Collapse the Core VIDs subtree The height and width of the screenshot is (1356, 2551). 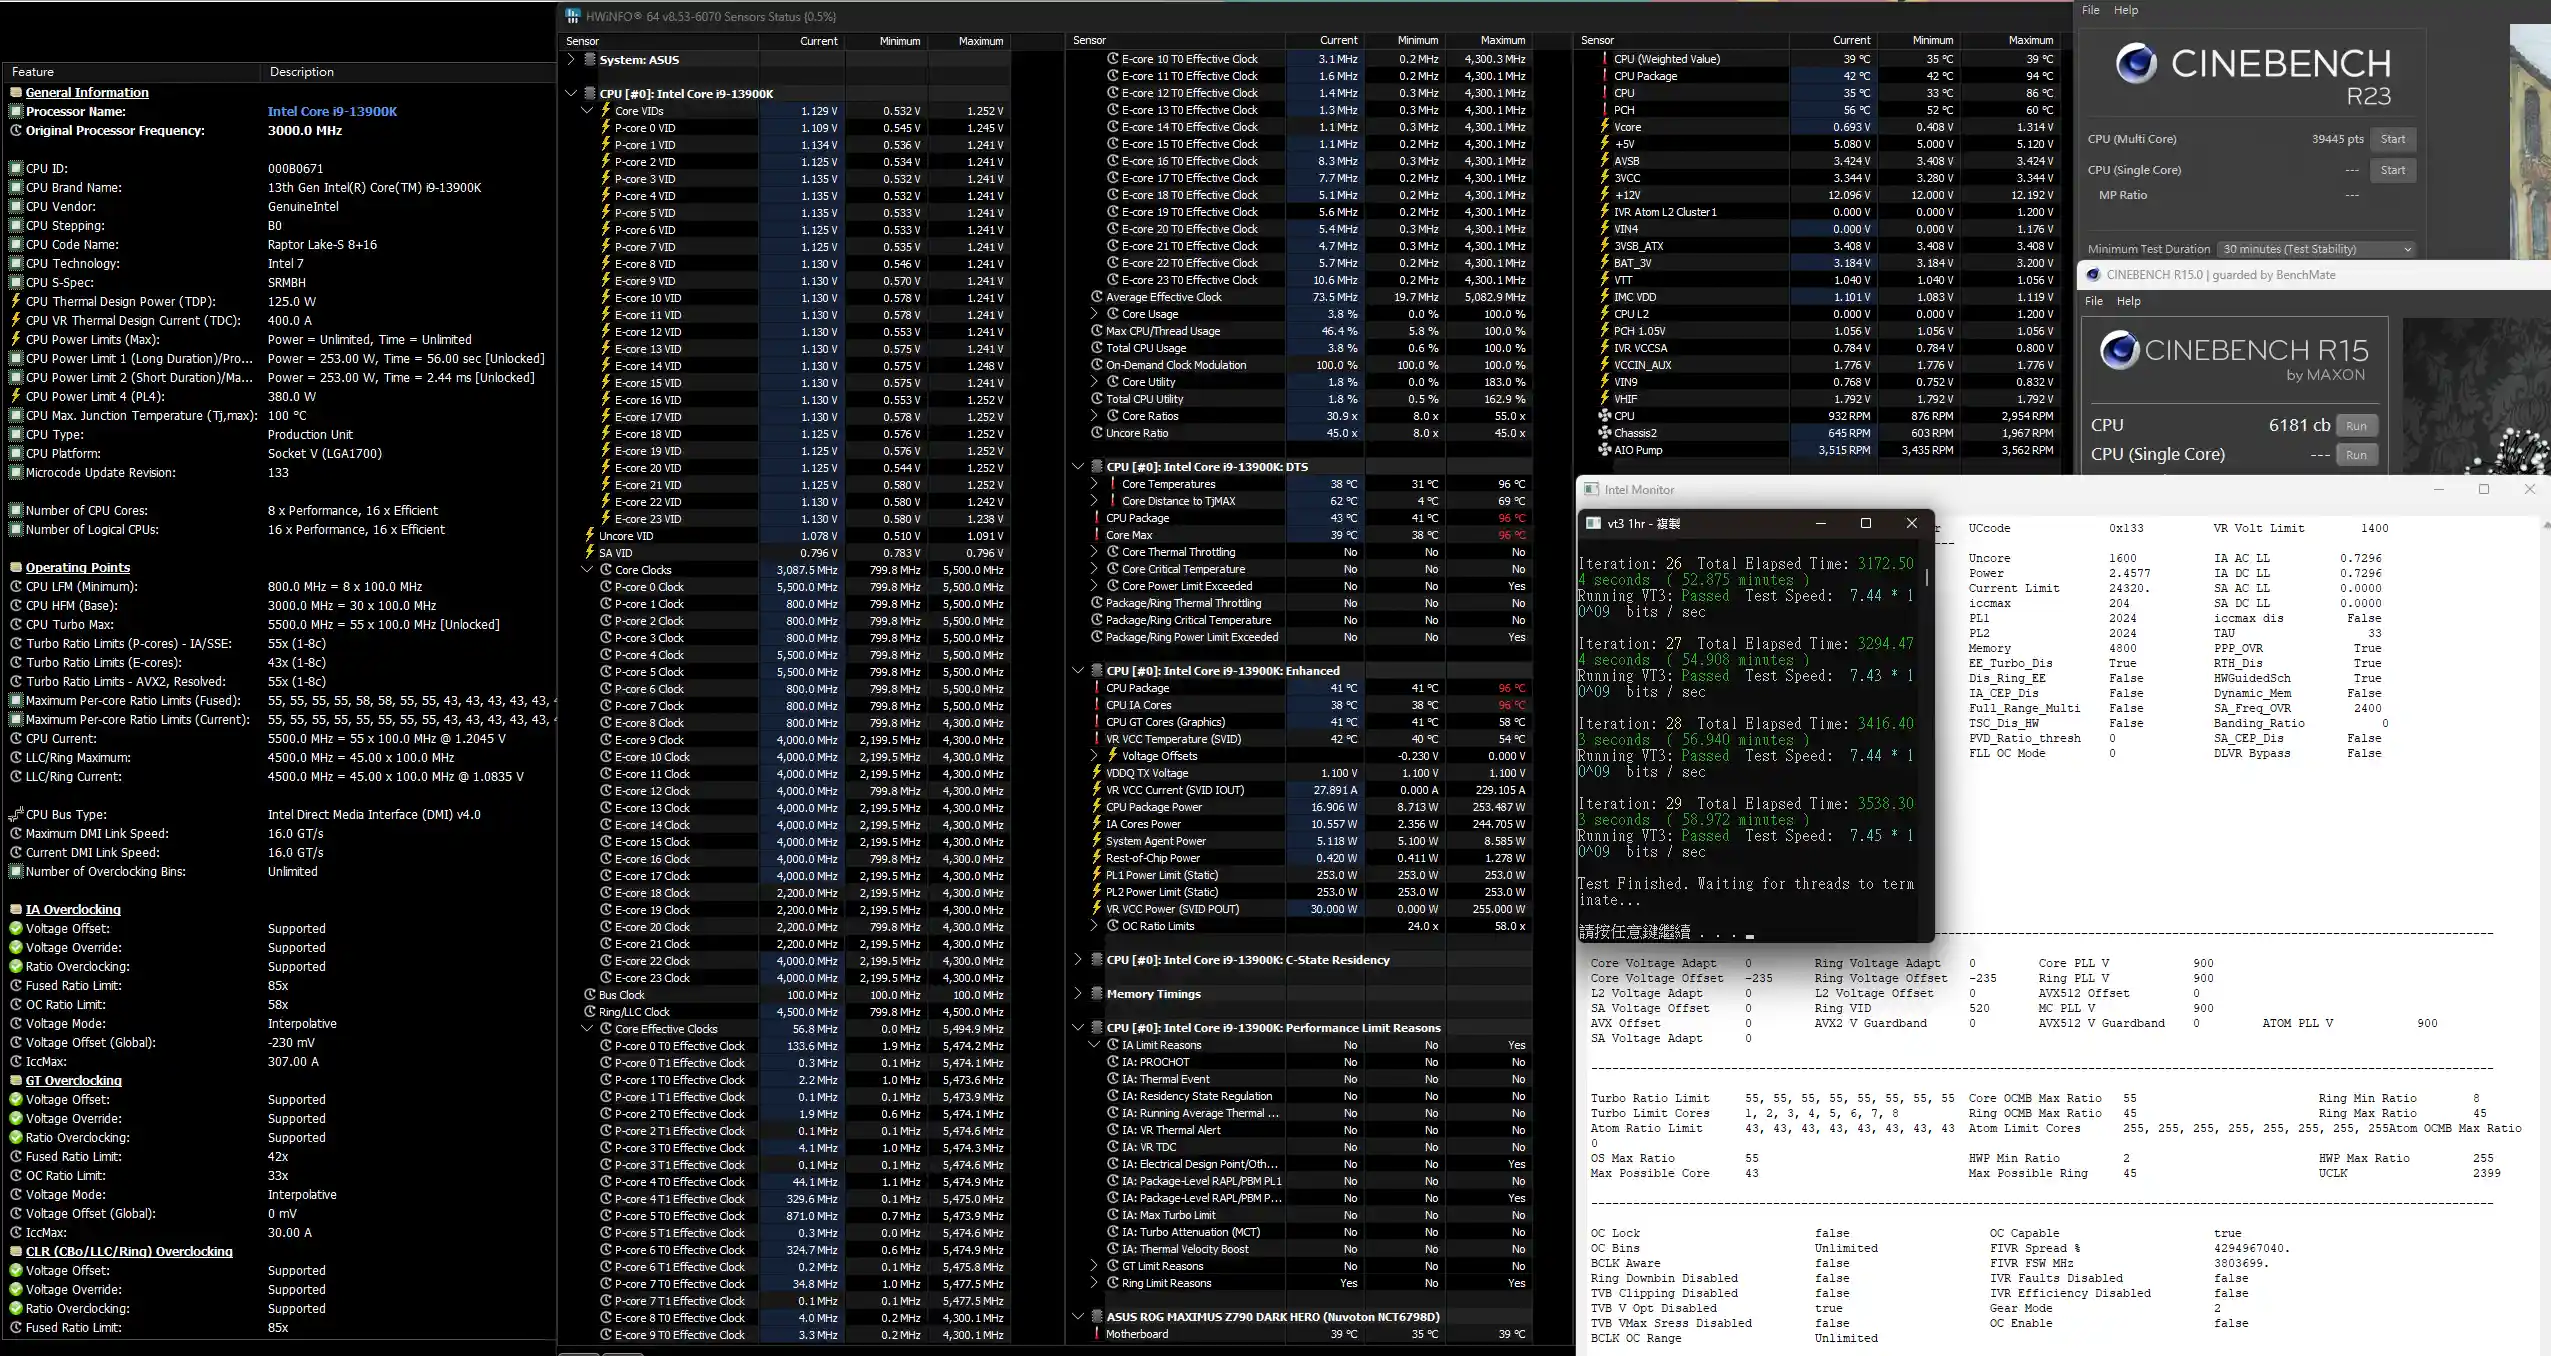pos(587,111)
